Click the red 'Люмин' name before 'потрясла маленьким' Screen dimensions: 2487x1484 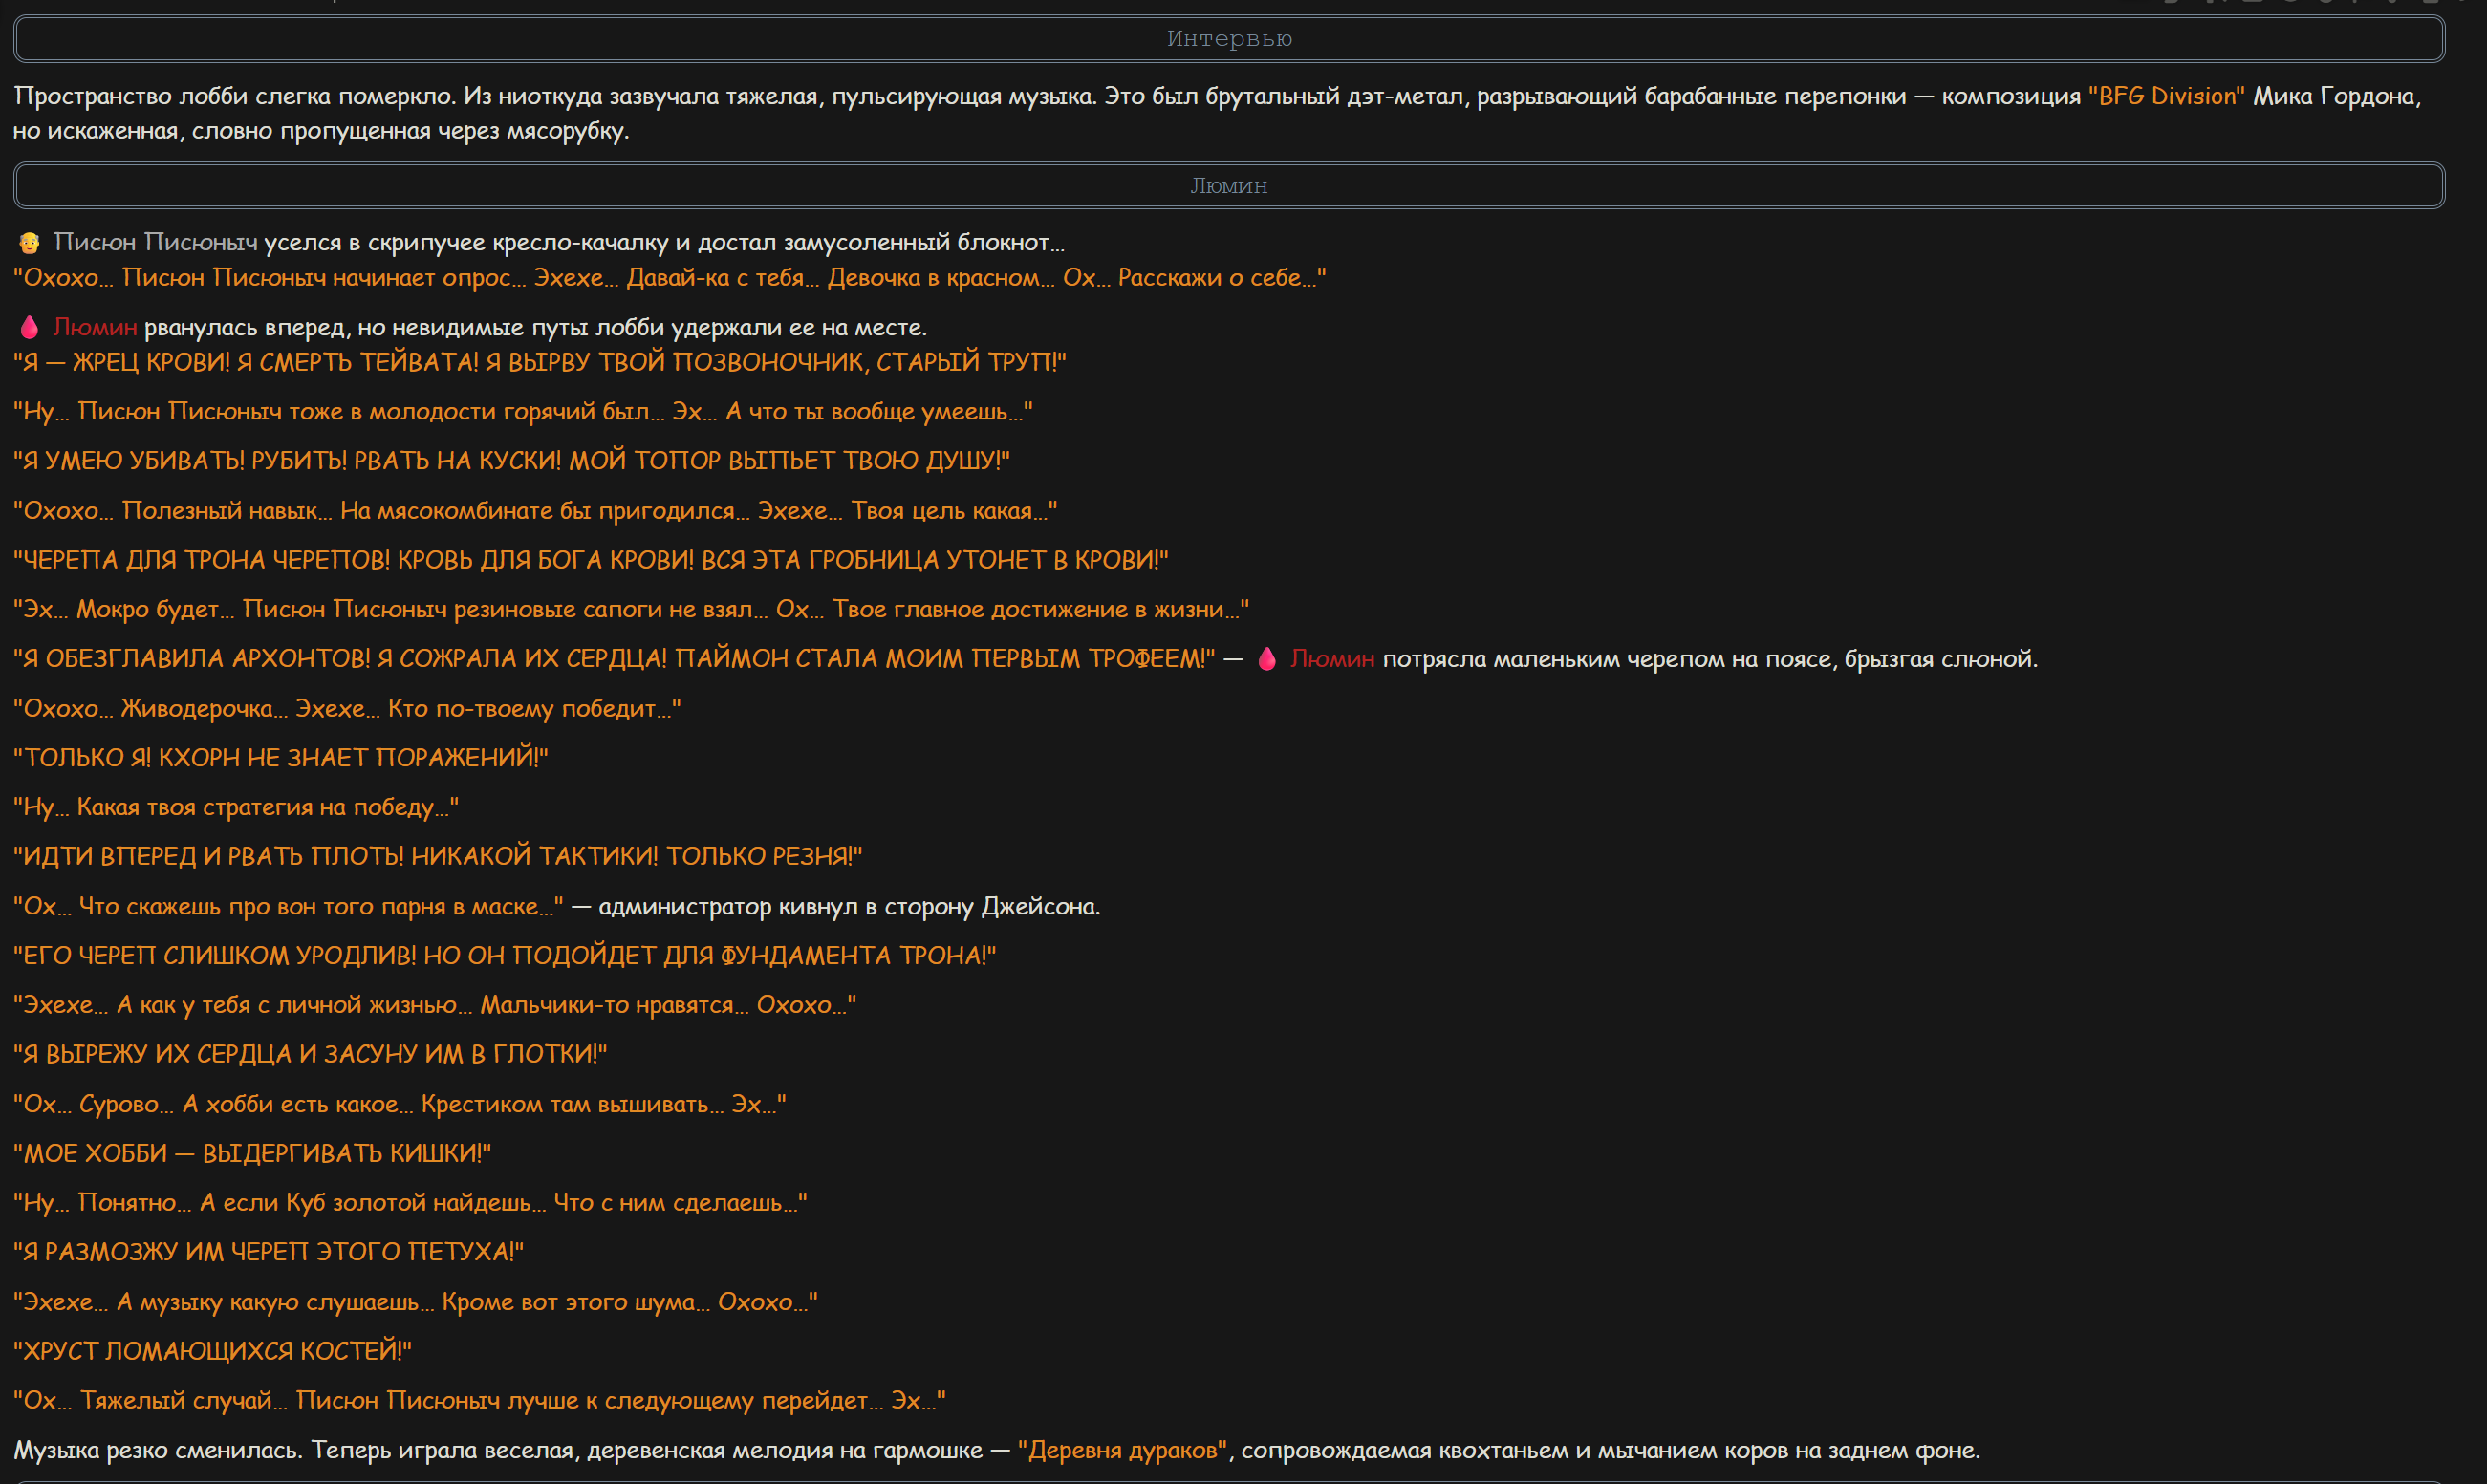coord(1332,659)
